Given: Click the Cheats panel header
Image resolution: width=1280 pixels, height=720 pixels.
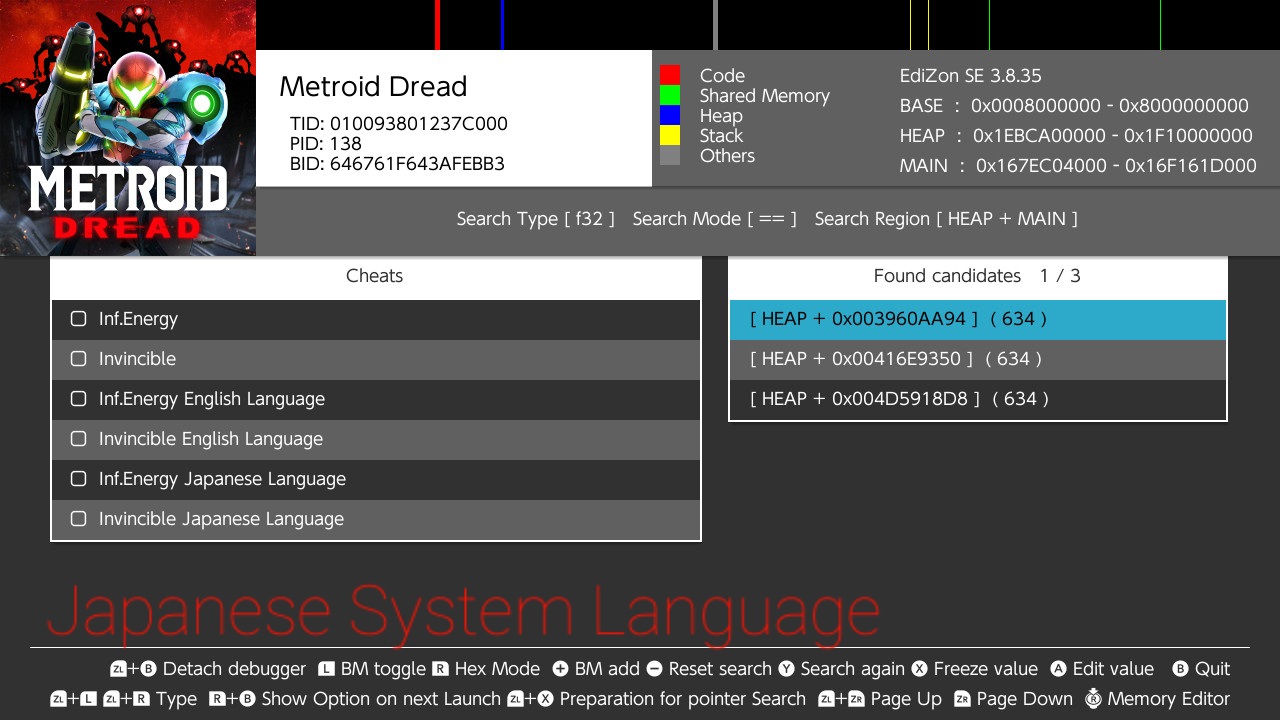Looking at the screenshot, I should (x=375, y=276).
